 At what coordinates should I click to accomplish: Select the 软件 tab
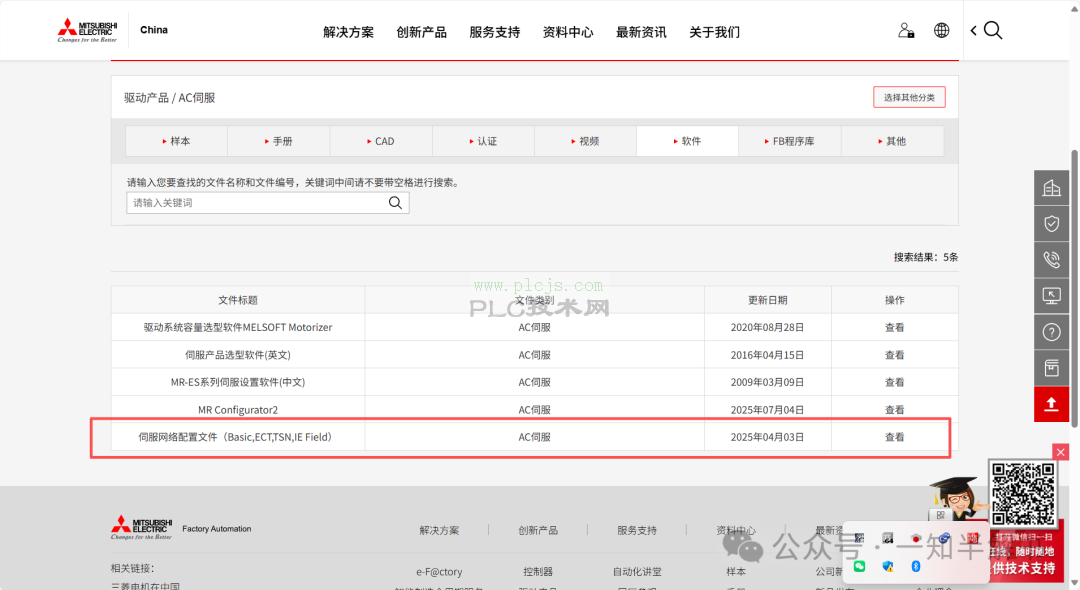pyautogui.click(x=687, y=141)
